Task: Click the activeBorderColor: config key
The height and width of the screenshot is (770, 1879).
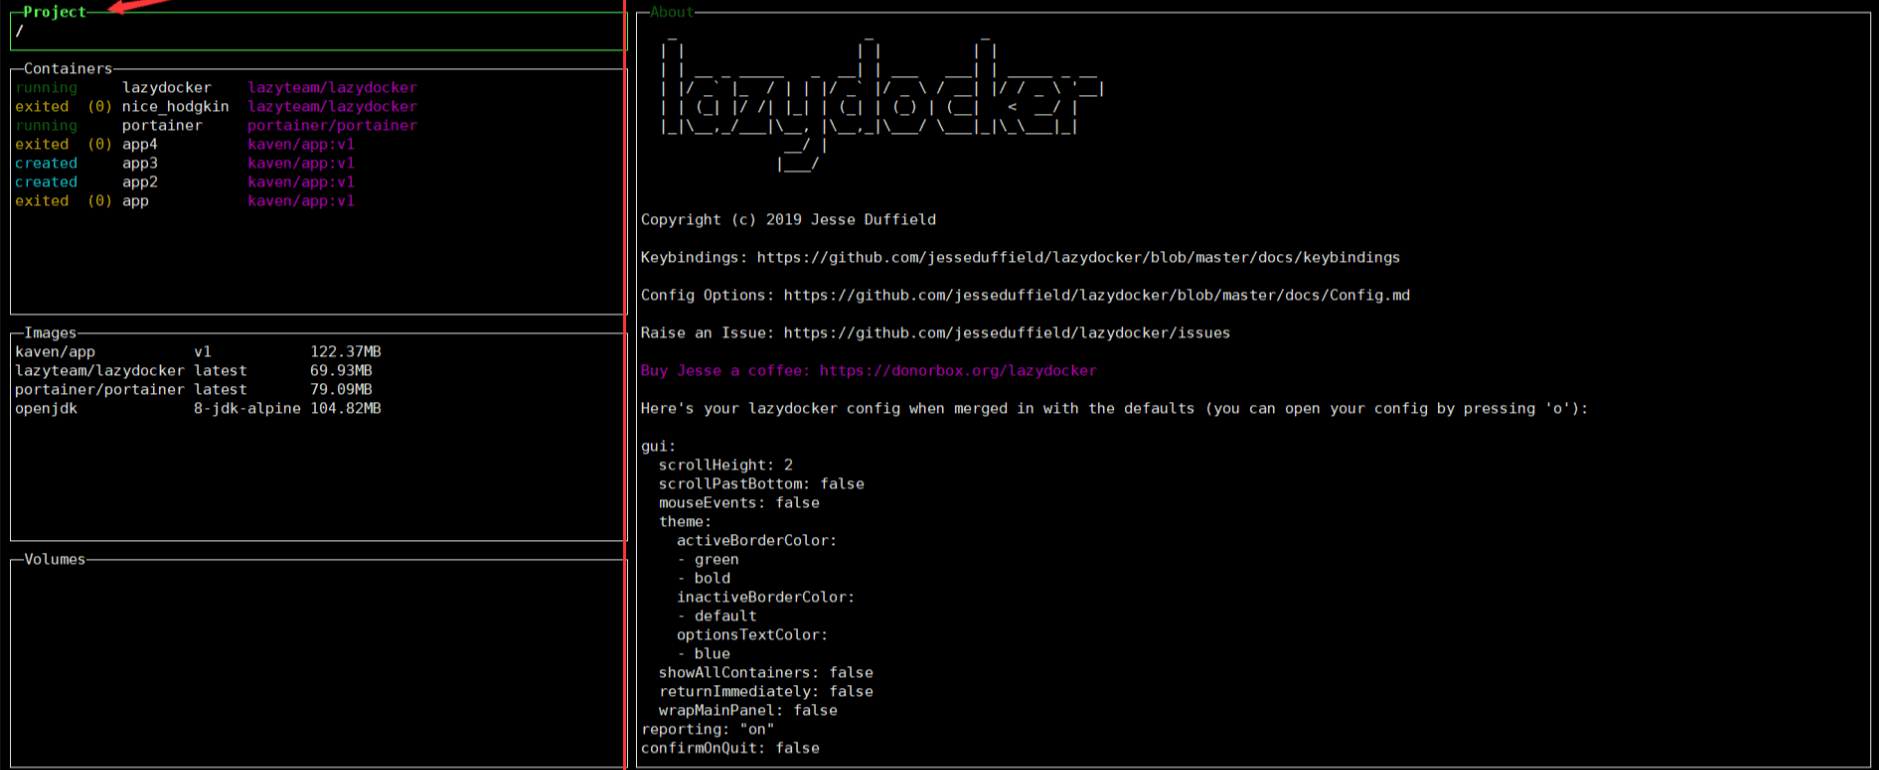Action: coord(757,541)
